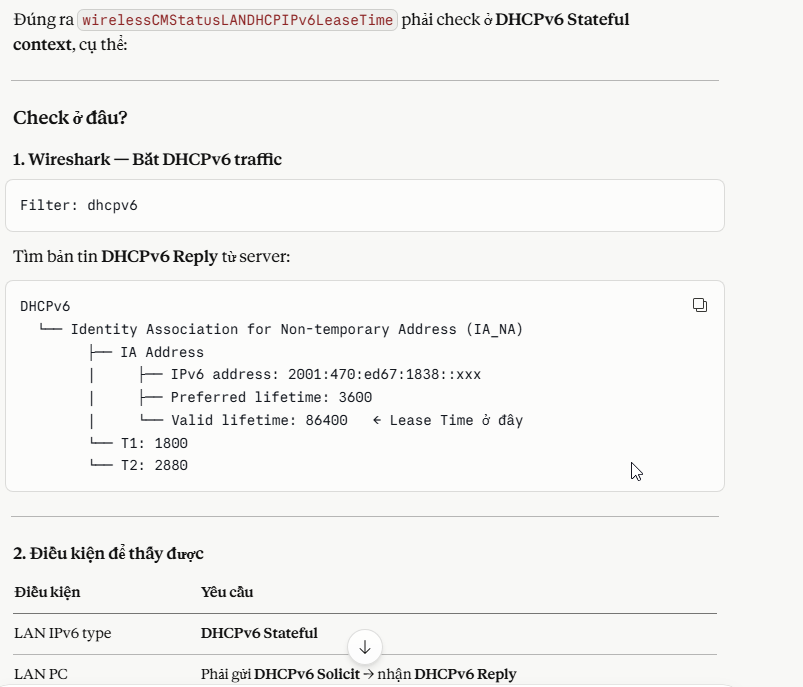Click the 'Yêu cầu' table column header

[x=227, y=592]
